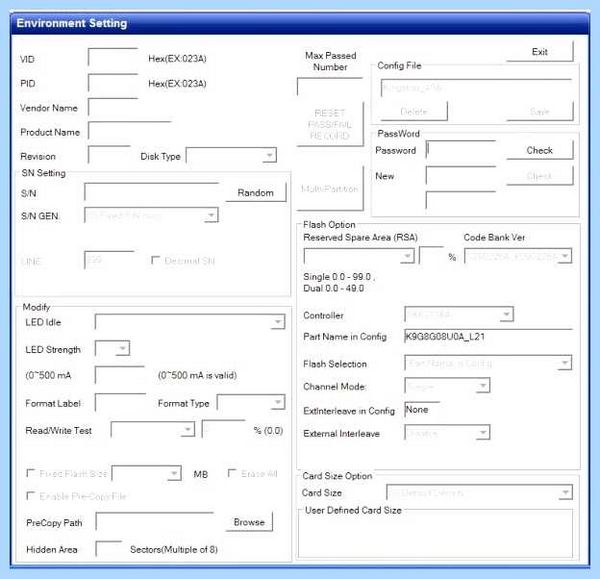Click the Browse button
The height and width of the screenshot is (579, 600).
point(249,522)
